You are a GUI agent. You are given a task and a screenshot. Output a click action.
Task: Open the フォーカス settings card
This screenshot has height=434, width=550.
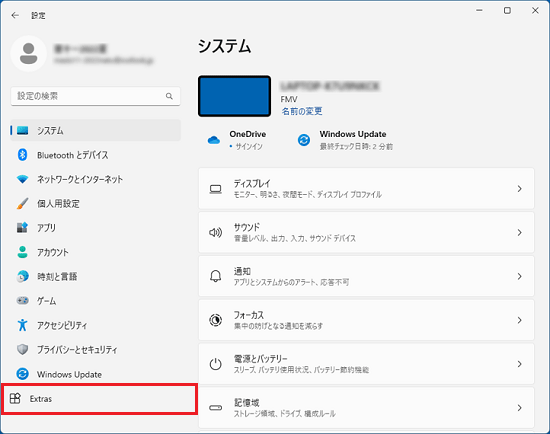pos(366,320)
